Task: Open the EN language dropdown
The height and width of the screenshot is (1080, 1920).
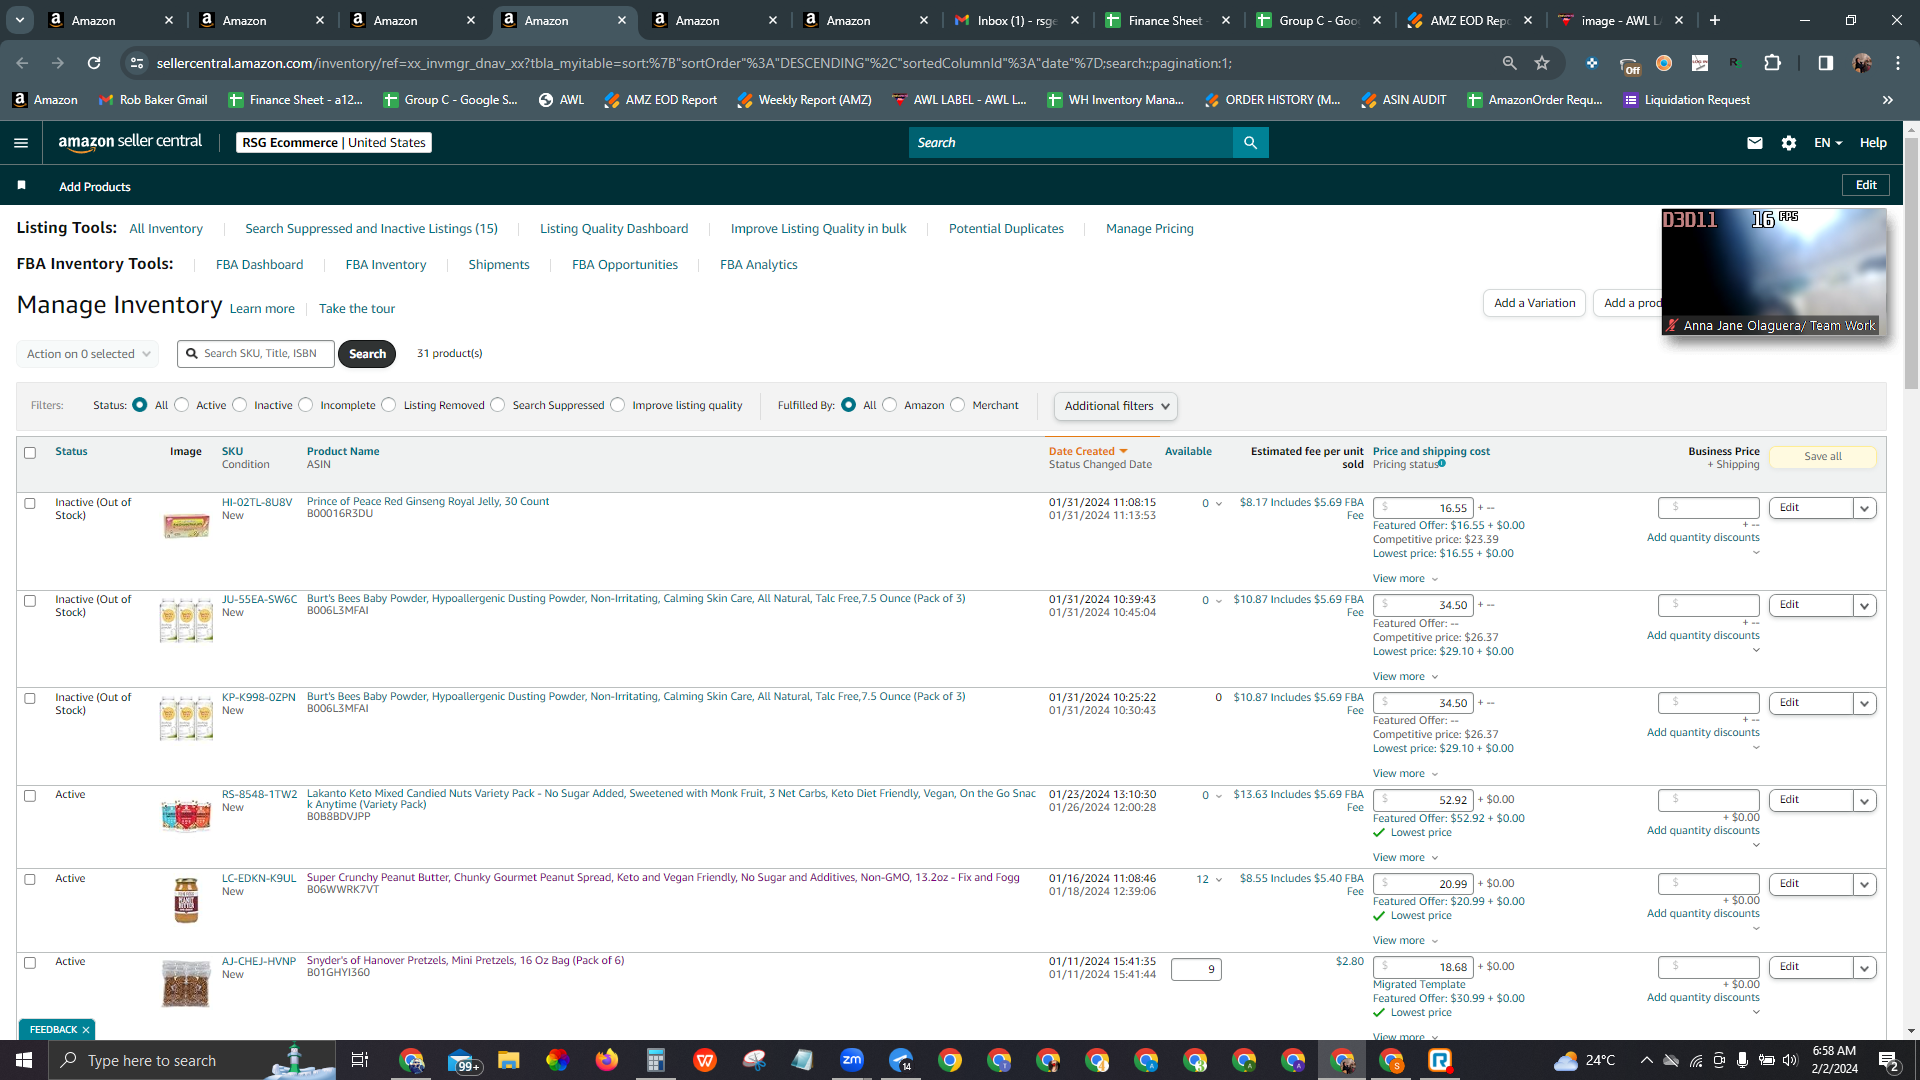Action: [x=1828, y=143]
